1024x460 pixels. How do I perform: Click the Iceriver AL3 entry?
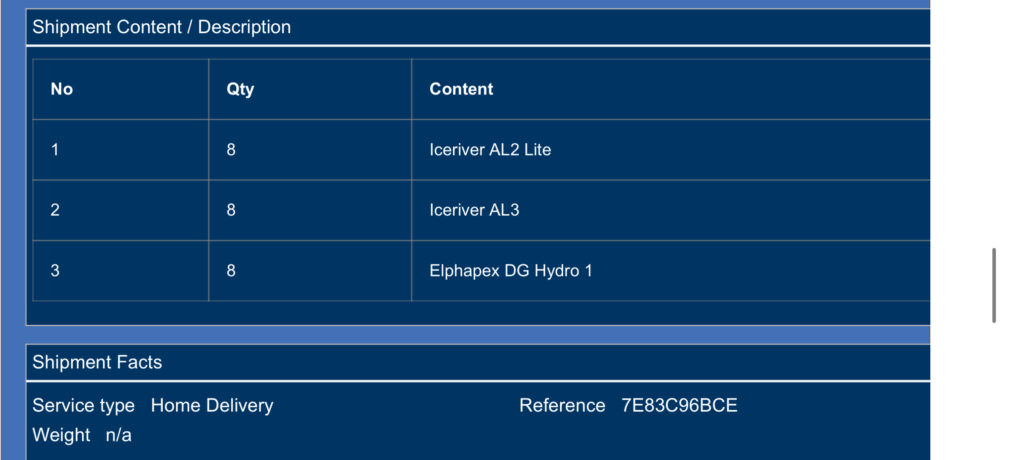click(474, 210)
